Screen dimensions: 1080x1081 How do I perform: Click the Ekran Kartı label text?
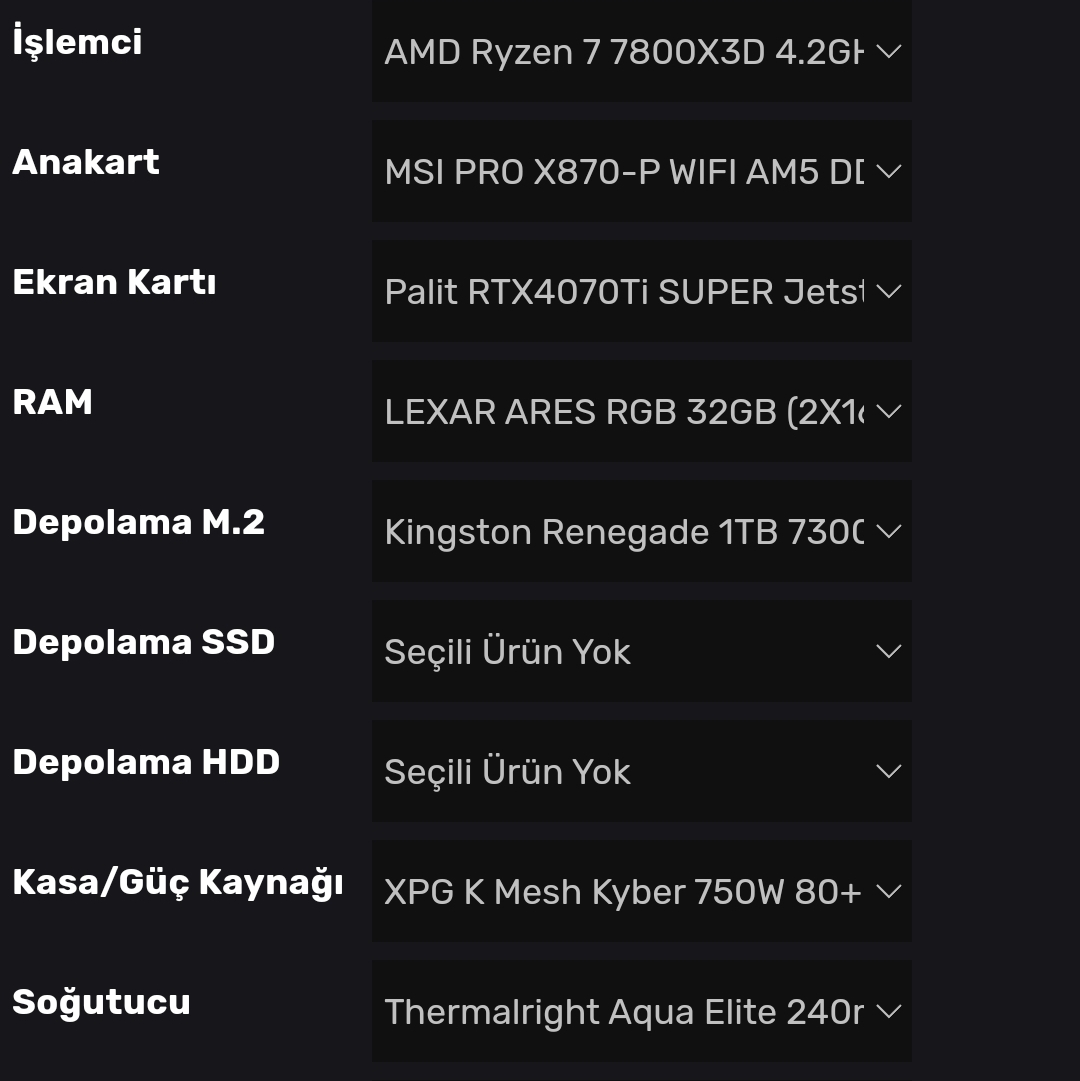[114, 282]
